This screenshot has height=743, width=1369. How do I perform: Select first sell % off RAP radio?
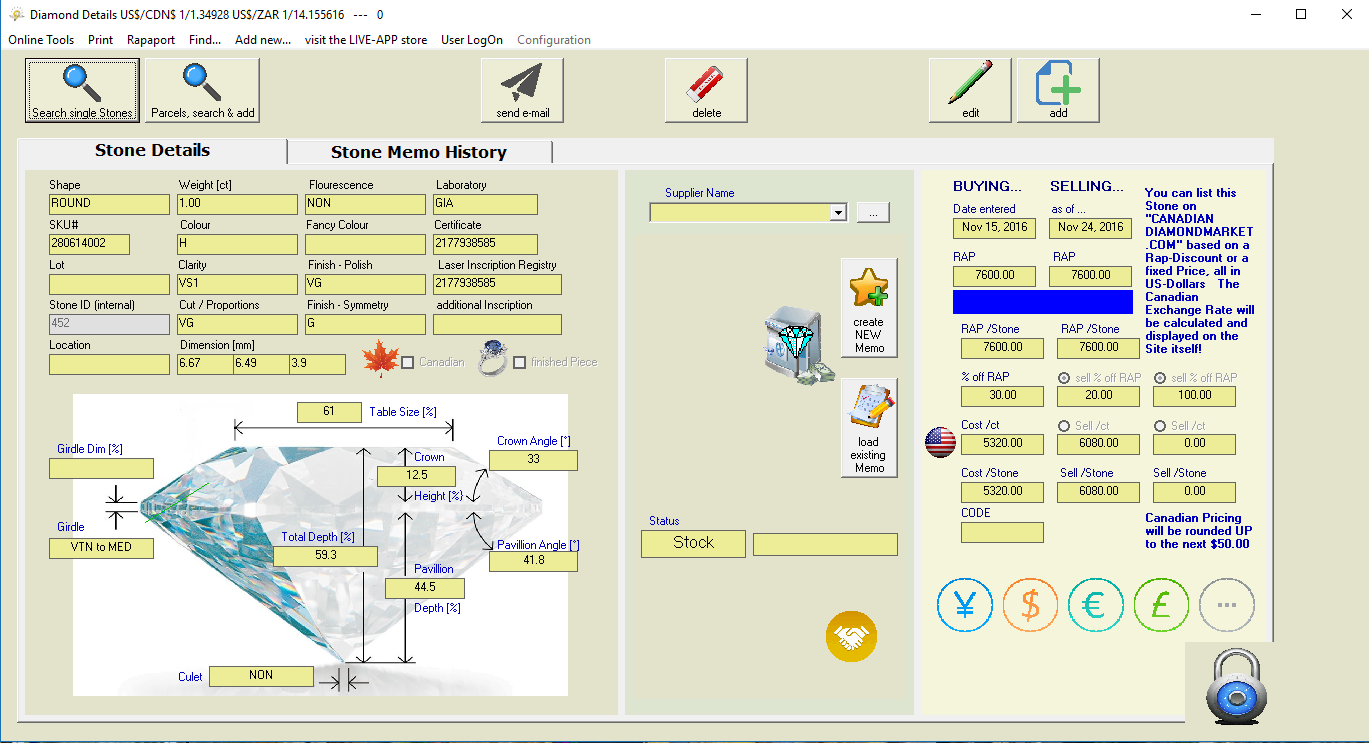1064,378
